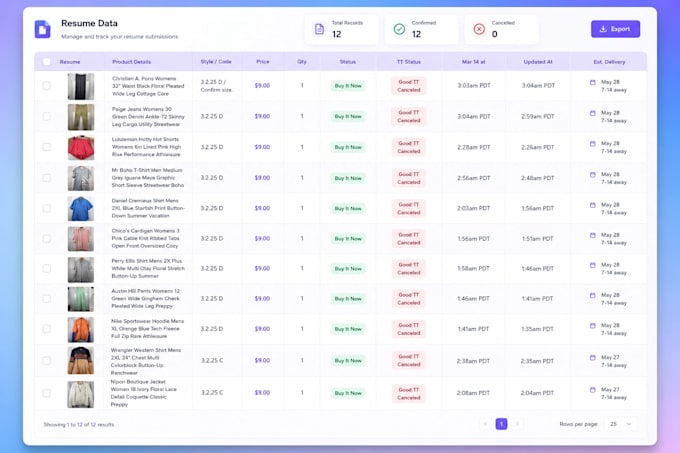This screenshot has height=453, width=680.
Task: Open the orange Nike hoodie thumbnail
Action: tap(81, 329)
